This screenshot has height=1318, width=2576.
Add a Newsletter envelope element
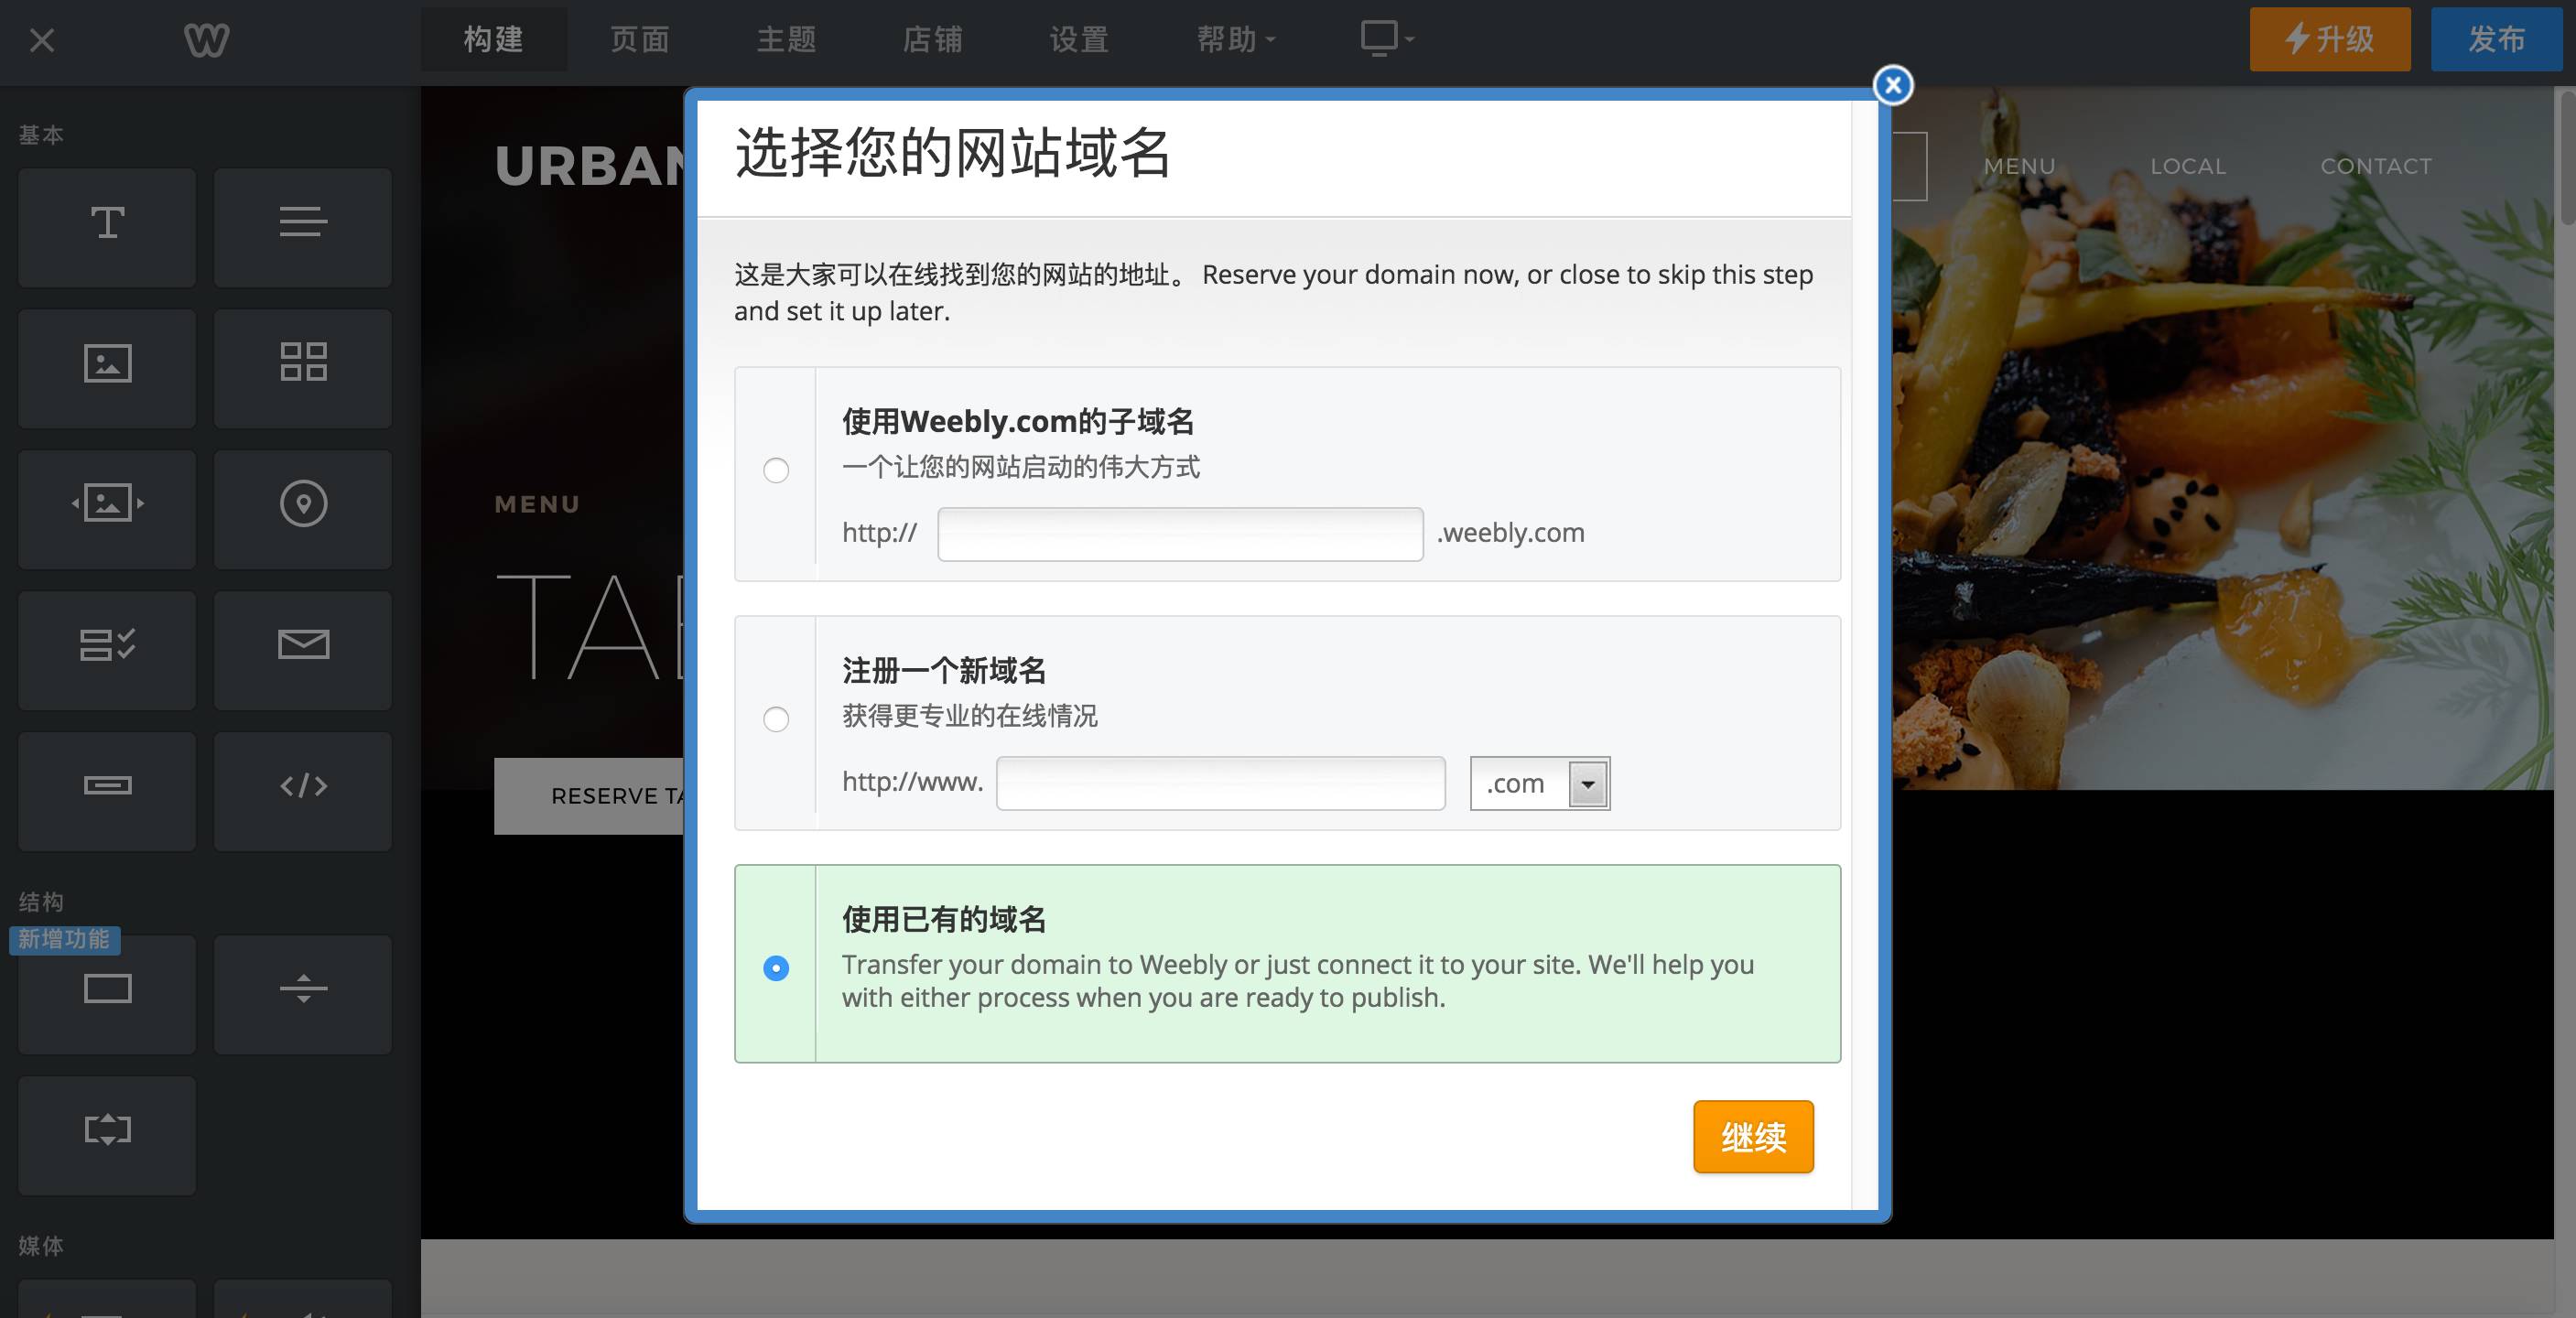(x=303, y=650)
